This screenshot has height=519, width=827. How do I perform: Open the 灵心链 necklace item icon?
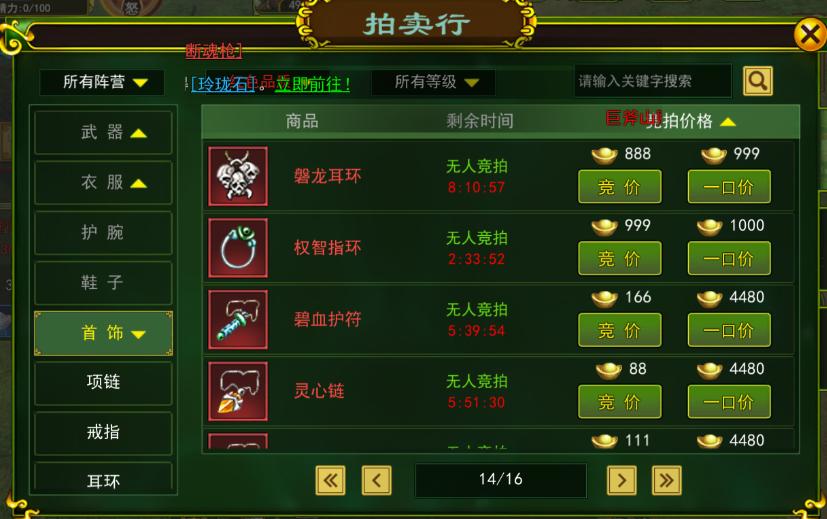click(x=238, y=391)
